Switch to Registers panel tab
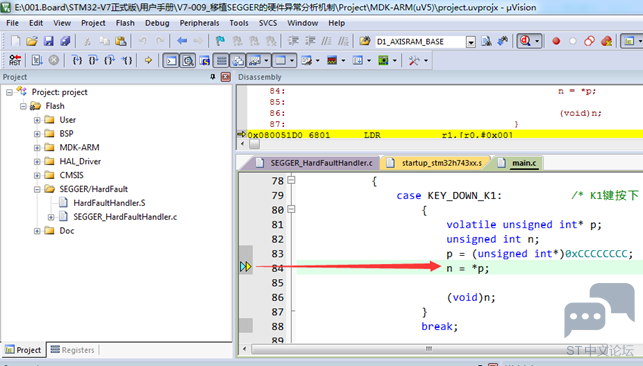Viewport: 643px width, 366px height. [72, 350]
